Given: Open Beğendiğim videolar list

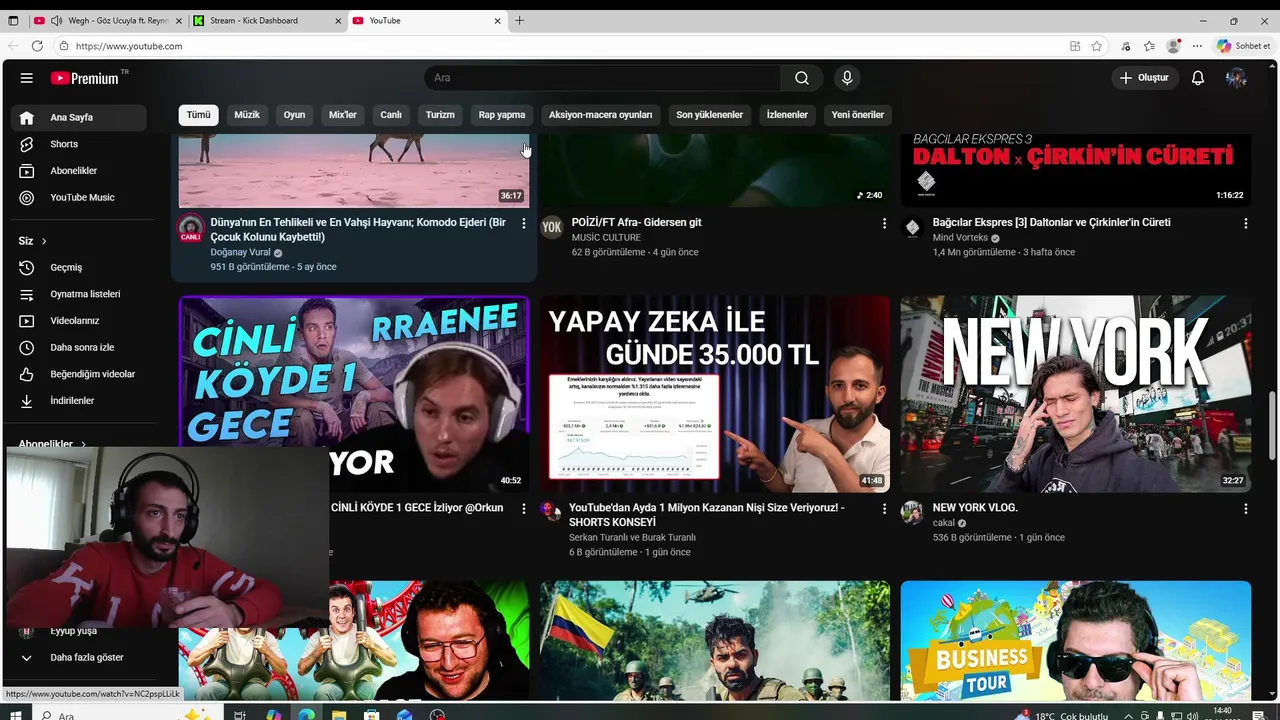Looking at the screenshot, I should click(x=79, y=374).
